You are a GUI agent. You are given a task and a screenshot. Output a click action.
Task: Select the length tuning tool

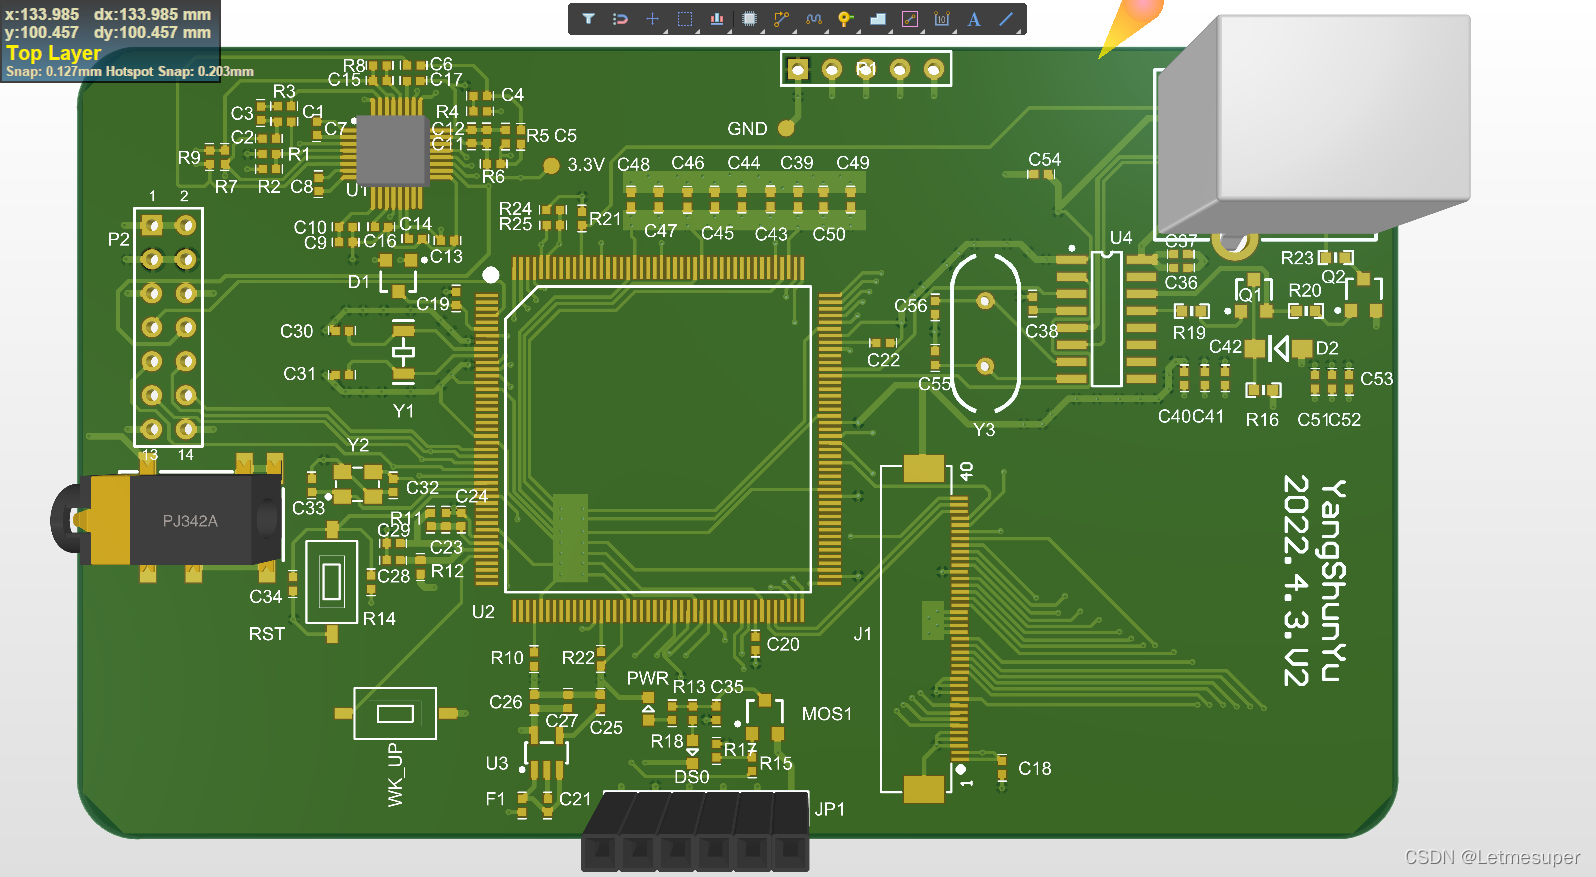pos(813,19)
